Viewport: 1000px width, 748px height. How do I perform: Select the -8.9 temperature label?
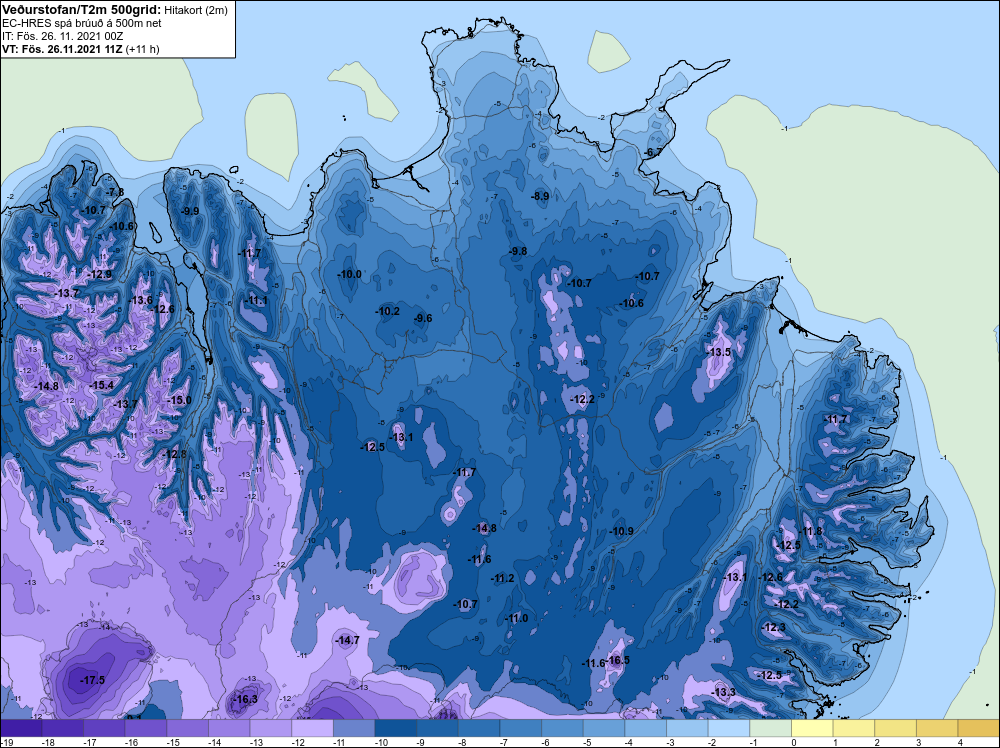point(540,196)
